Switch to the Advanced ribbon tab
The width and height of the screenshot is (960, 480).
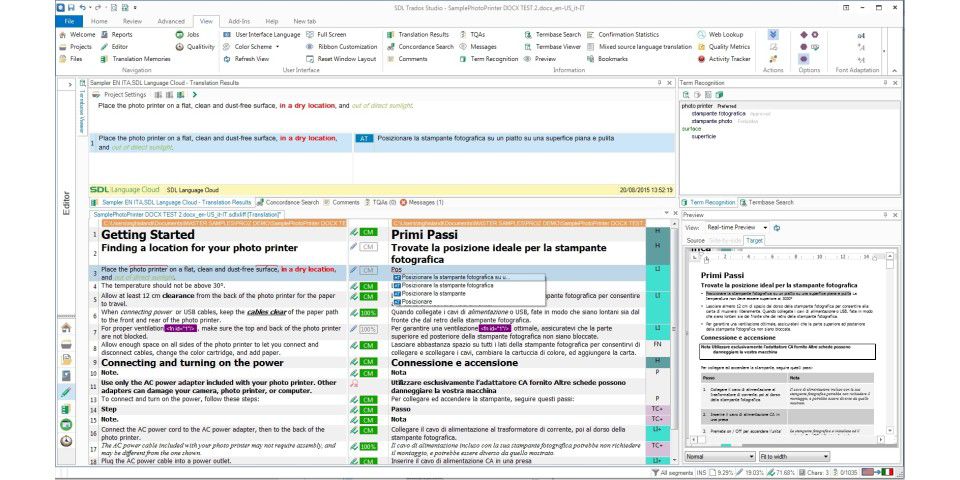(x=171, y=21)
